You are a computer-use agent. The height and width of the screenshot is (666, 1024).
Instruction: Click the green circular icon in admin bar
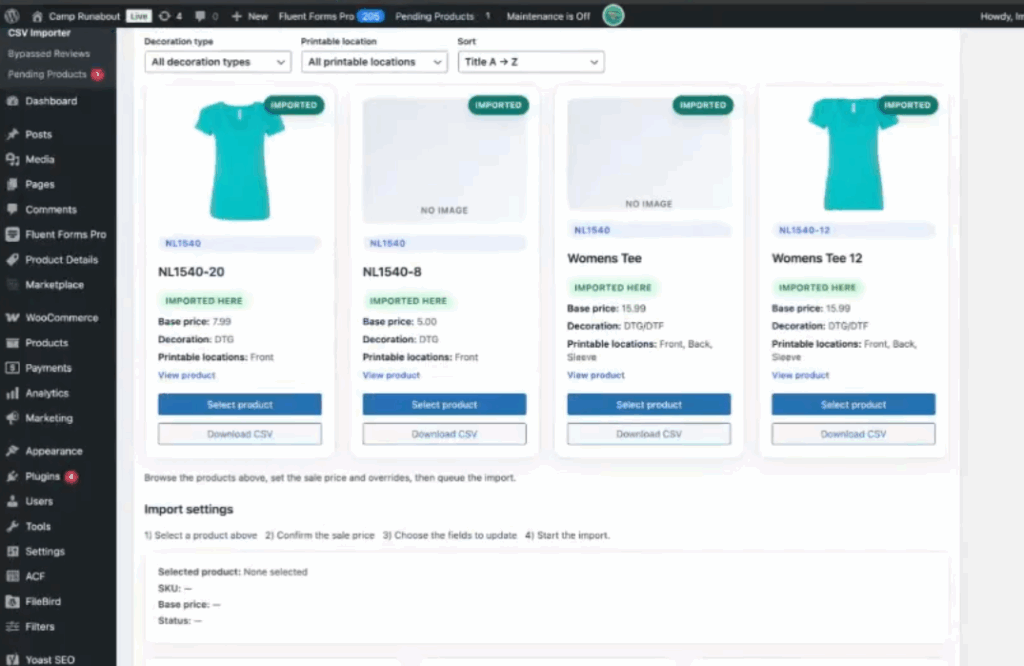click(x=613, y=16)
